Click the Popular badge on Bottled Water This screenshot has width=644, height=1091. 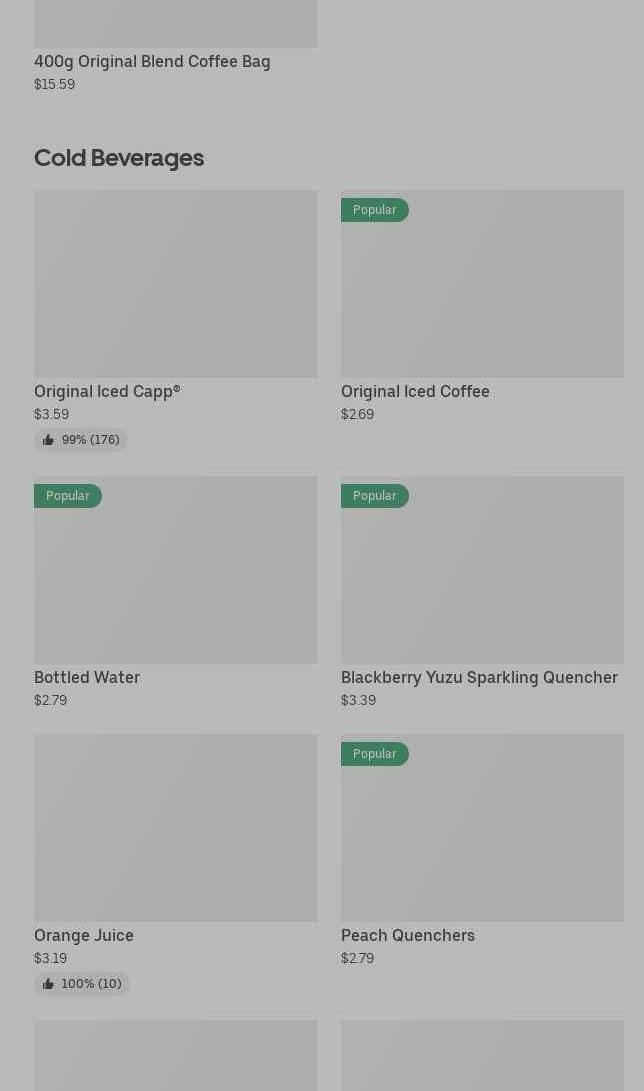click(67, 496)
